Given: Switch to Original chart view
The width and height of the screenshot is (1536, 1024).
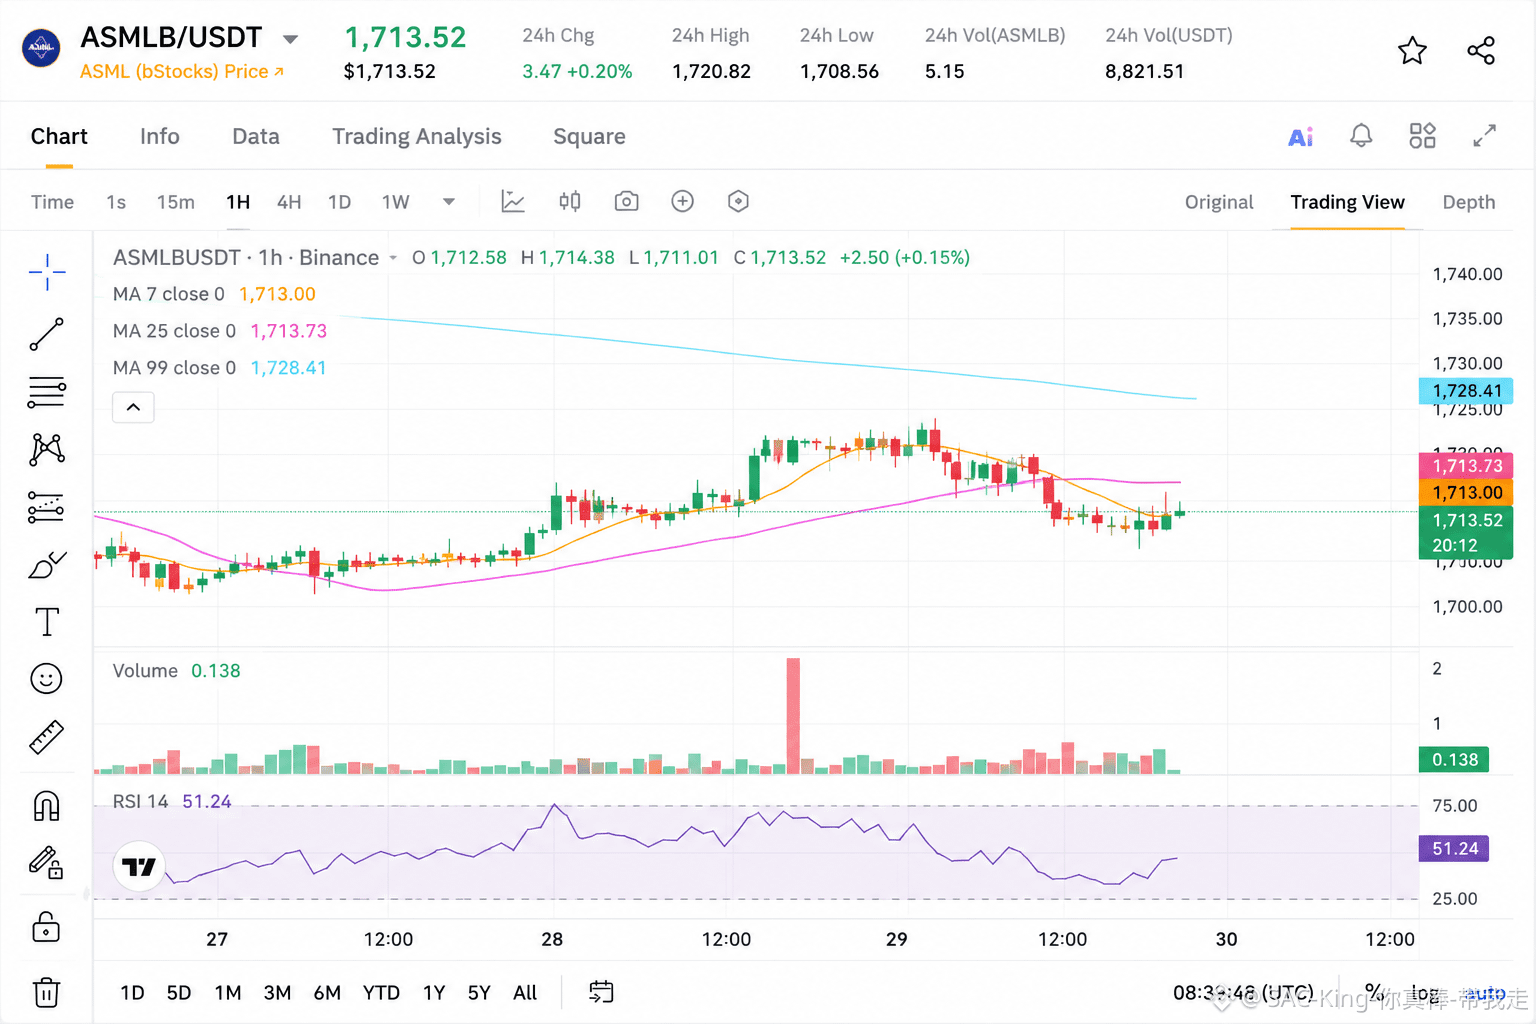Looking at the screenshot, I should click(x=1219, y=202).
